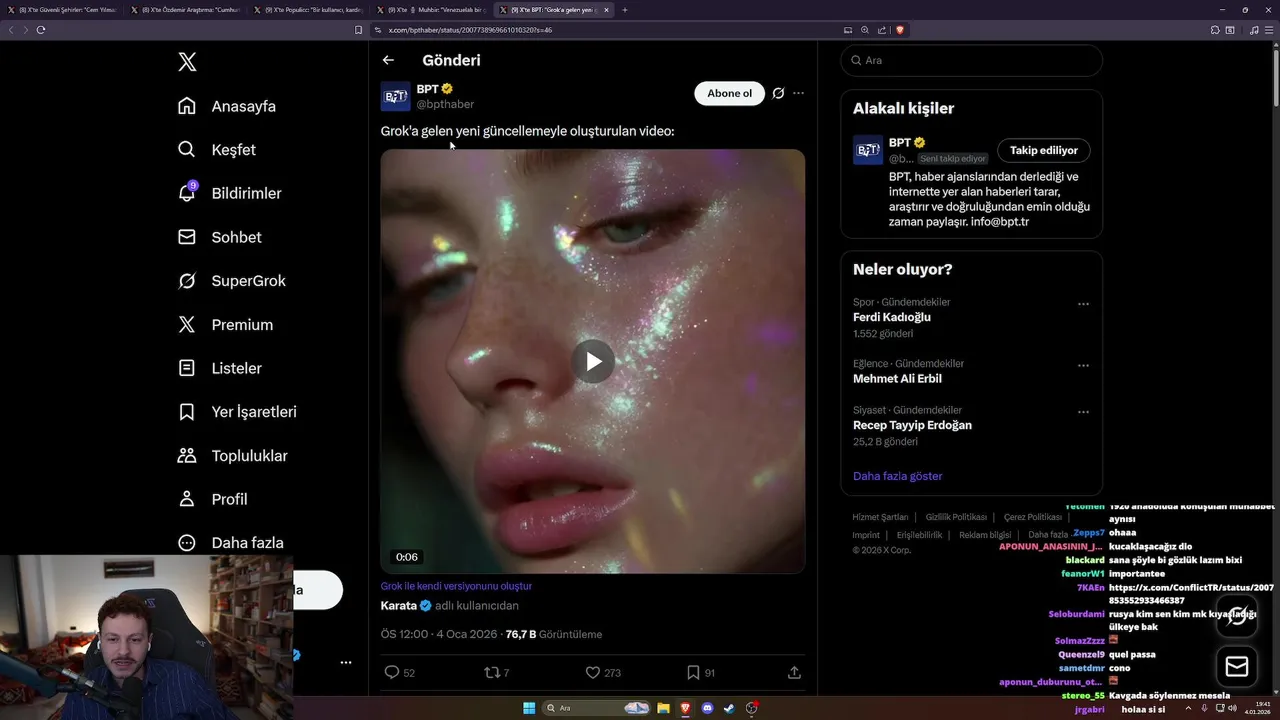Open account options three dots in sidebar

coord(346,662)
